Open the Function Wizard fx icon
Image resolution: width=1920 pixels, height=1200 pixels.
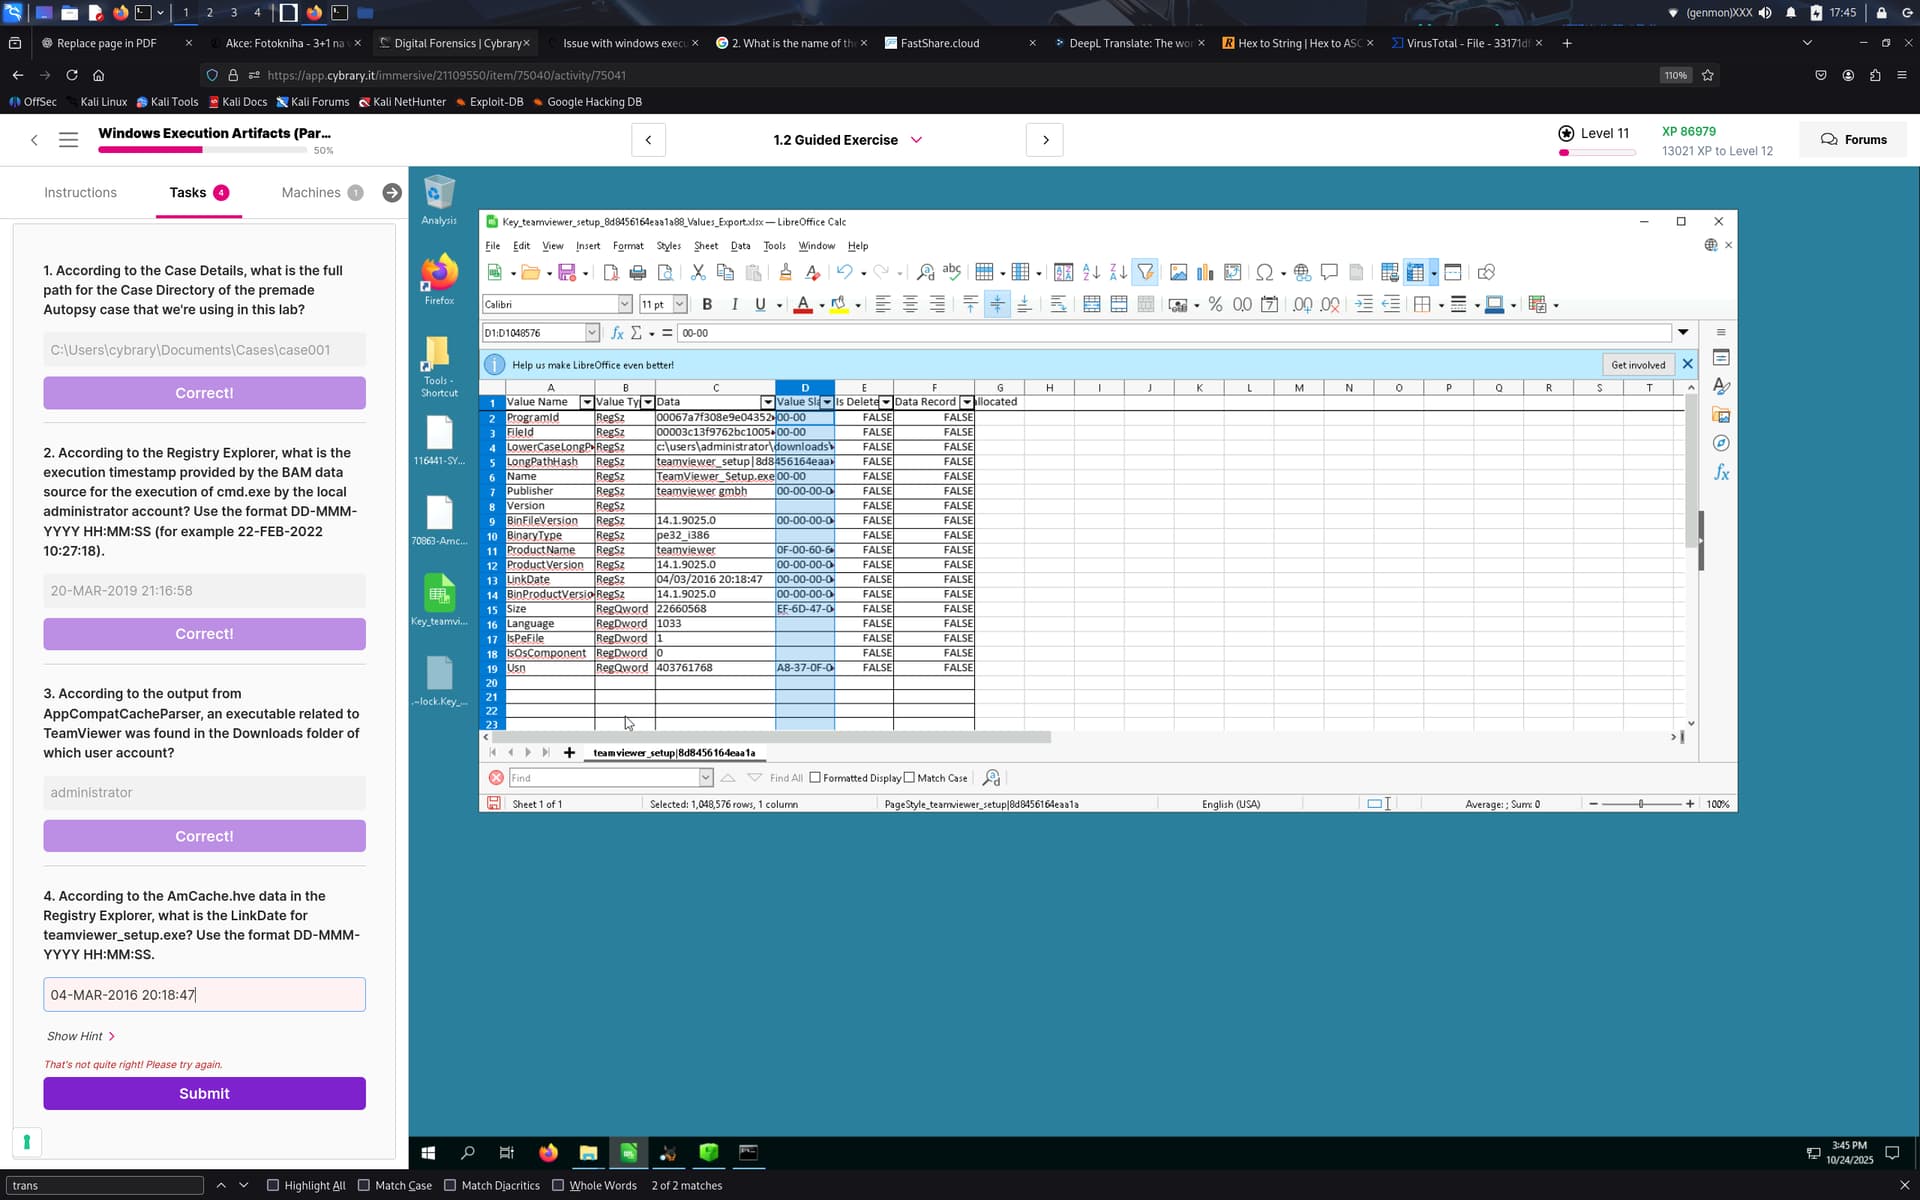tap(617, 333)
